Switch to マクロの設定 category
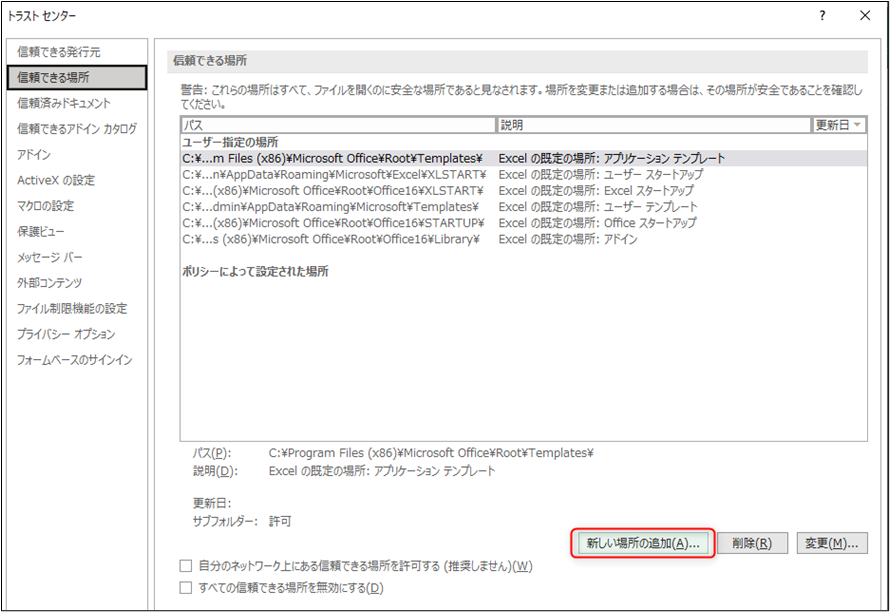This screenshot has height=612, width=890. click(x=45, y=206)
